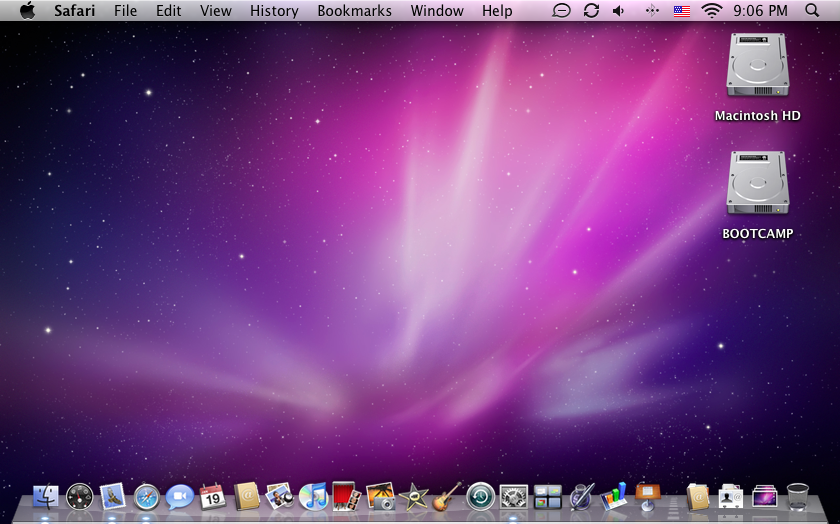
Task: Click the volume speaker menu bar icon
Action: [x=619, y=11]
